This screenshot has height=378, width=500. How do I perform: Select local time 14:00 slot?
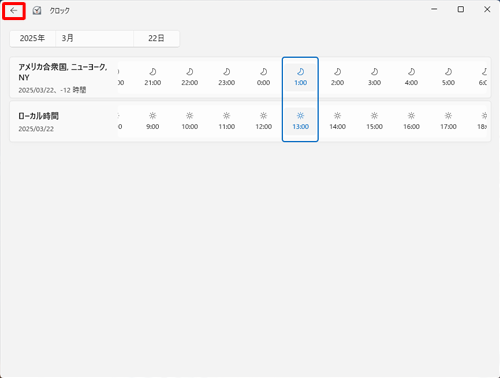click(337, 121)
